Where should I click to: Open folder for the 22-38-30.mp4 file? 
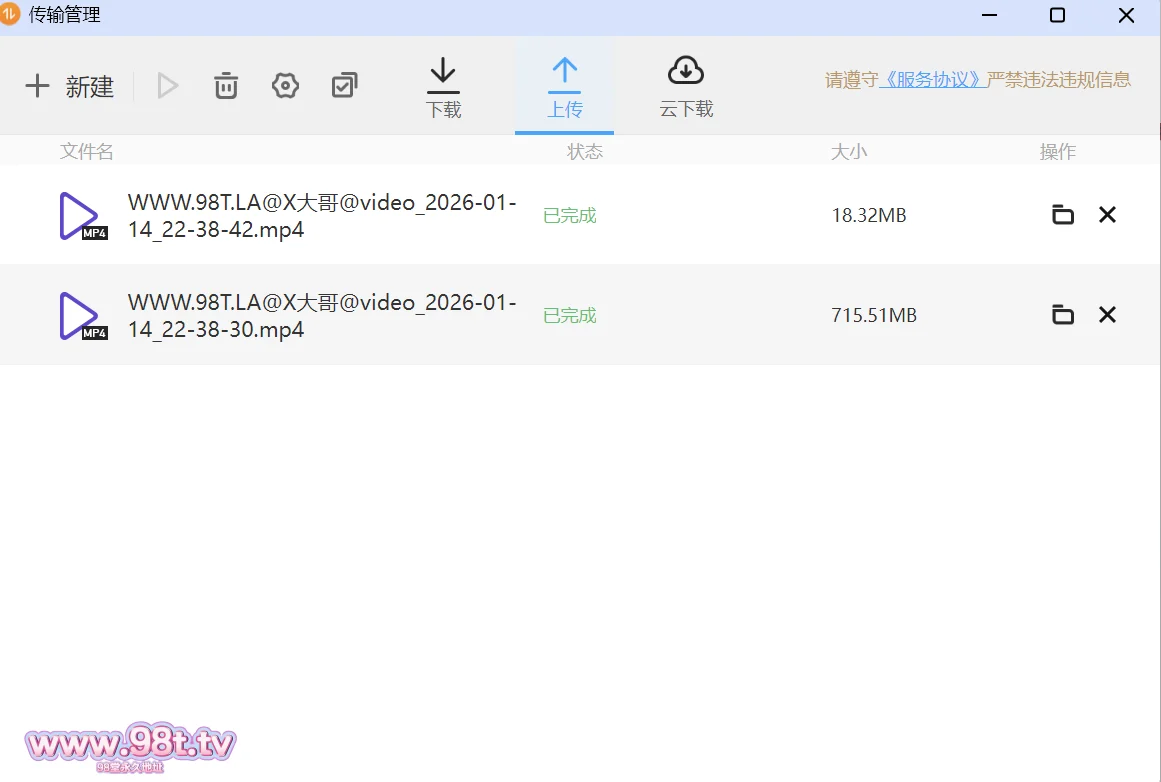(x=1062, y=315)
